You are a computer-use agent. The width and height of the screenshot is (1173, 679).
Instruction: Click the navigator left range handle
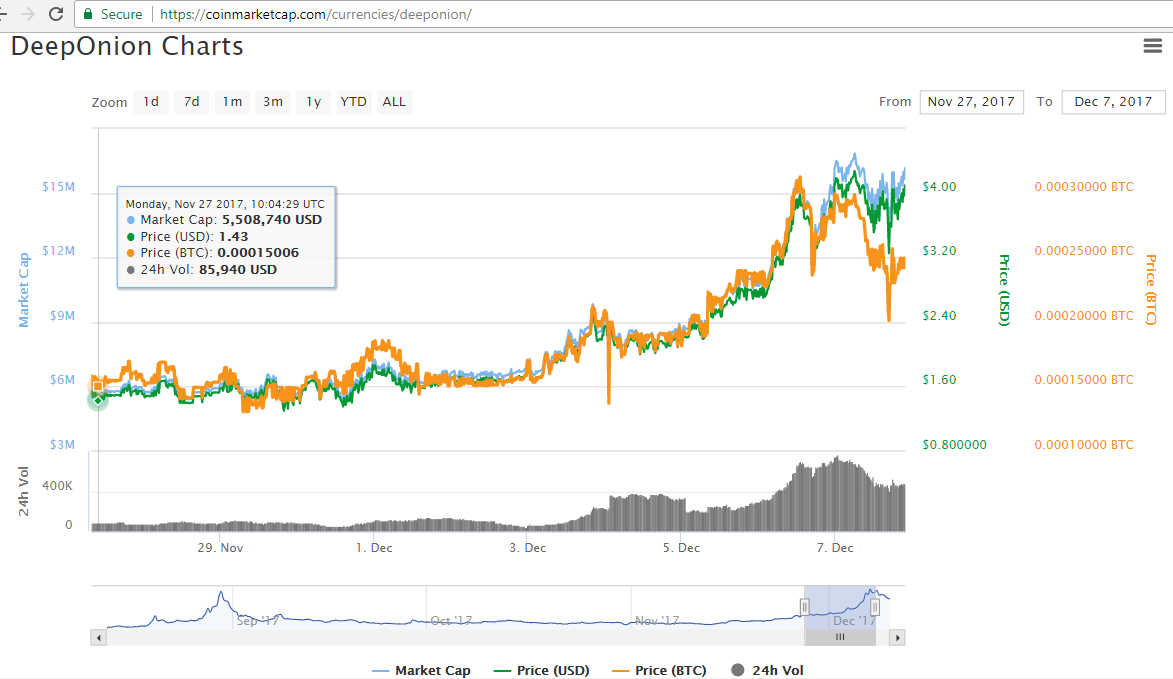pos(805,607)
